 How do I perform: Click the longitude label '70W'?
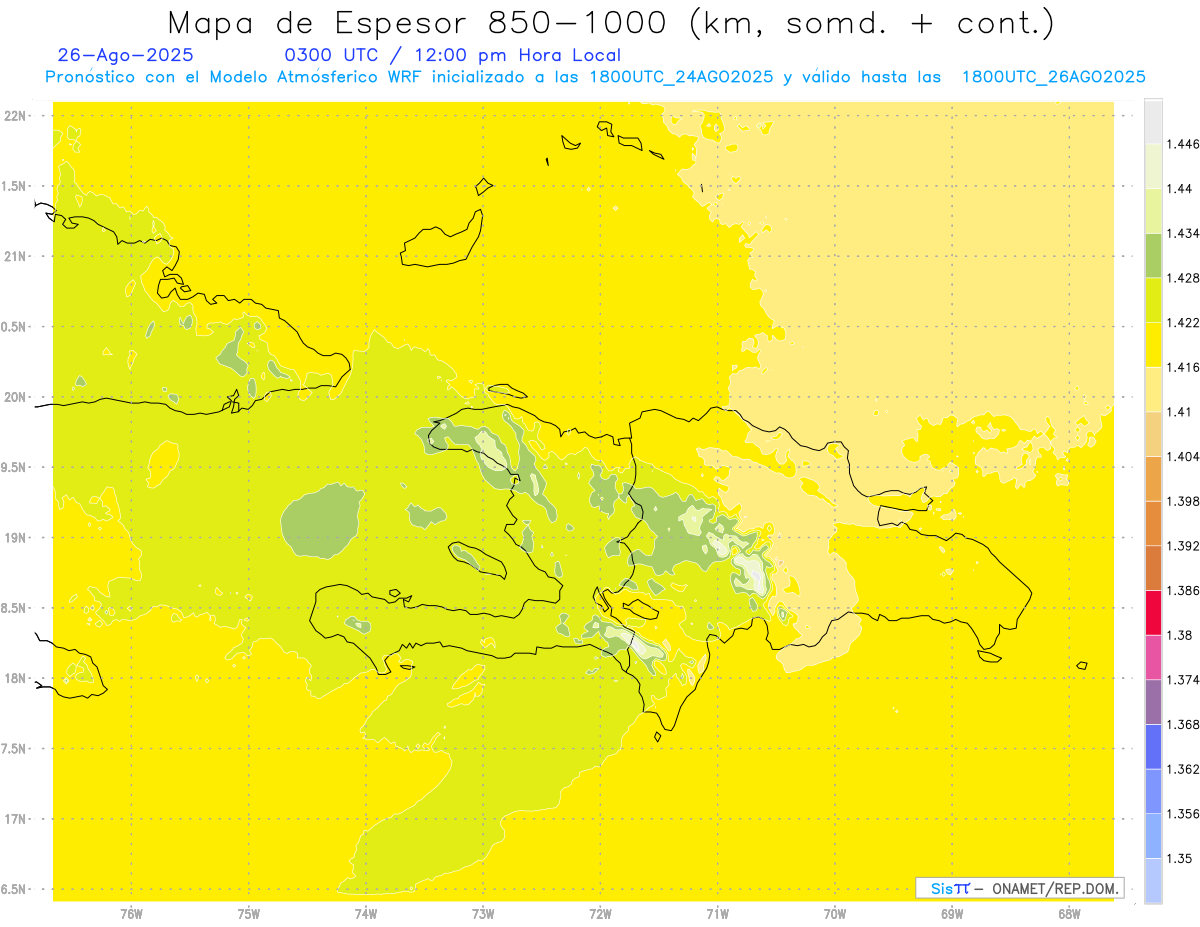pyautogui.click(x=835, y=914)
